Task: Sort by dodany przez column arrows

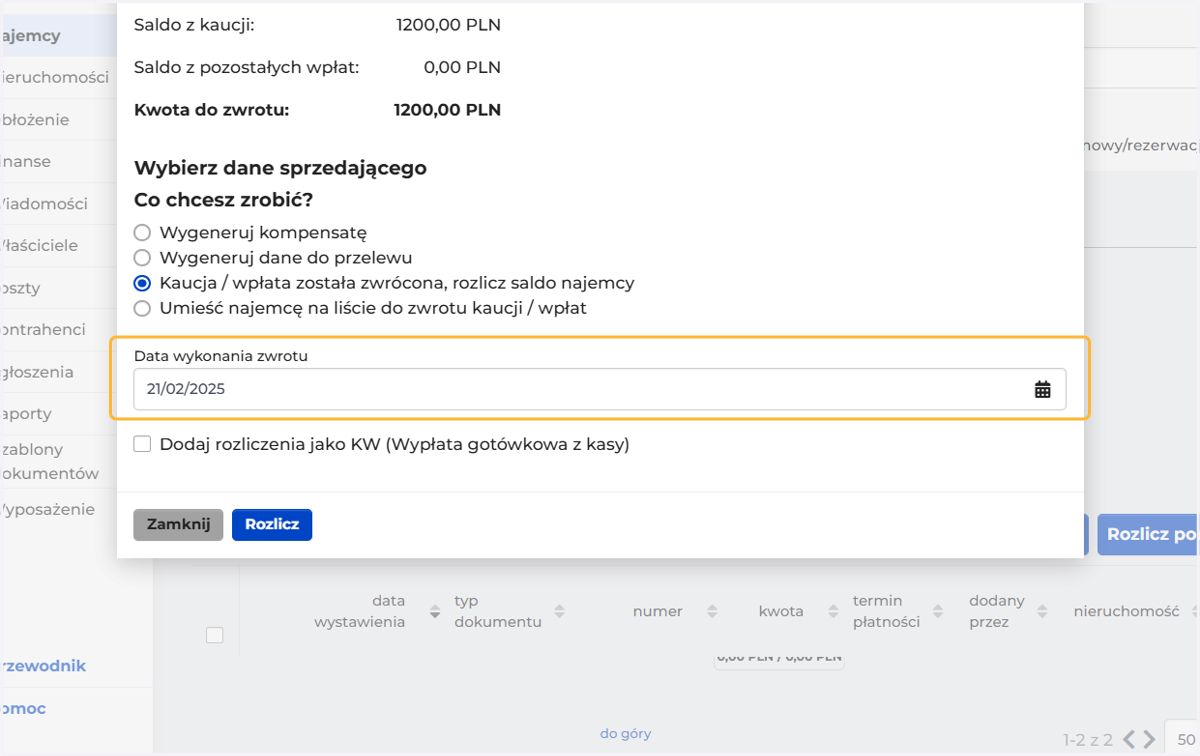Action: [1042, 612]
